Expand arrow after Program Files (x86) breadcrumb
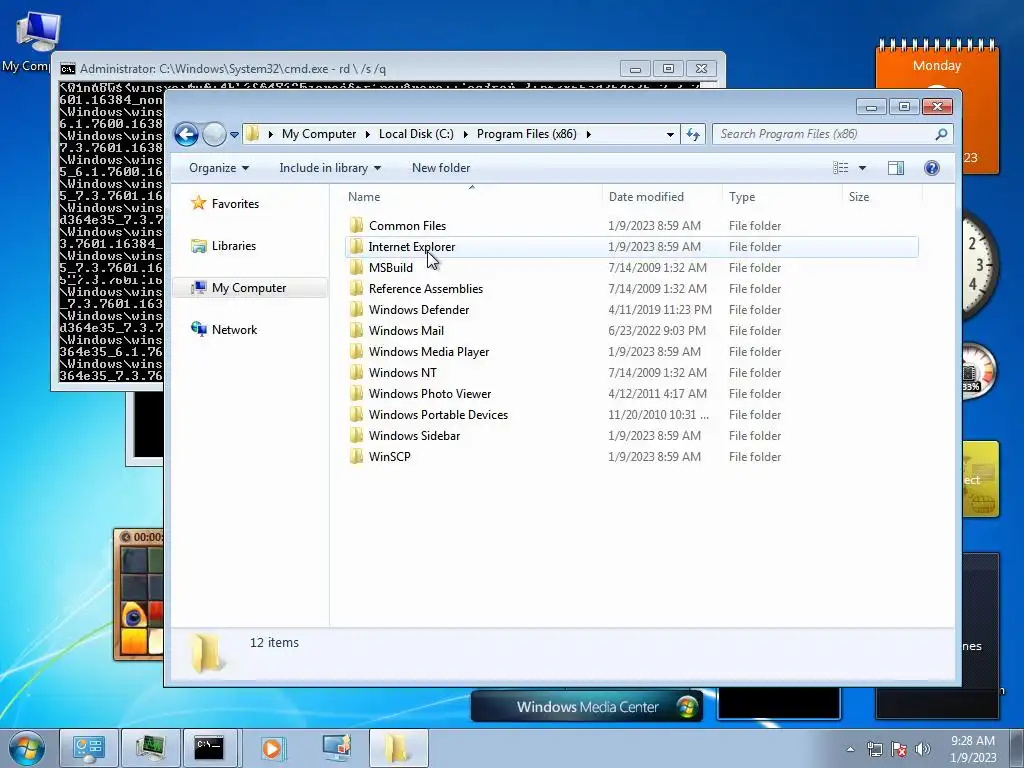 pos(588,135)
